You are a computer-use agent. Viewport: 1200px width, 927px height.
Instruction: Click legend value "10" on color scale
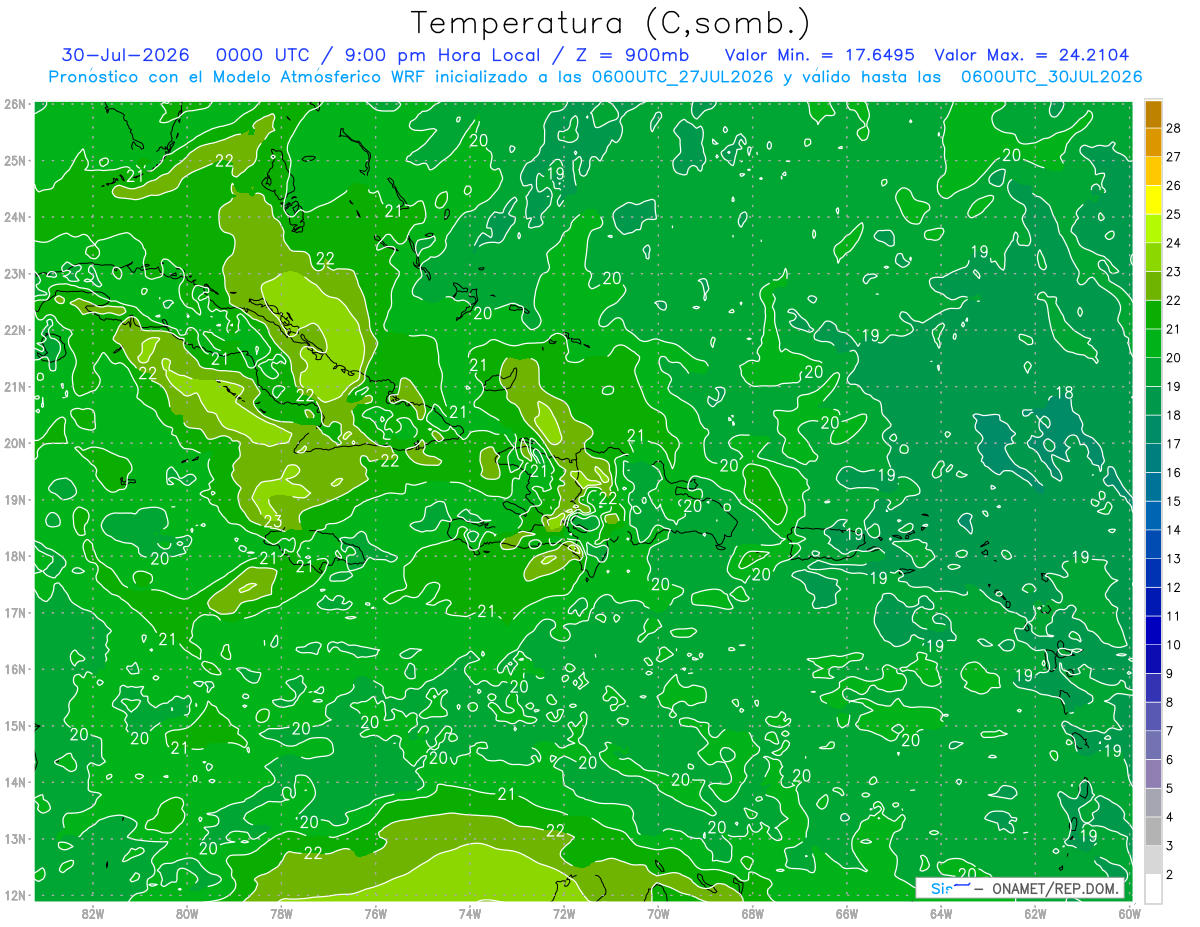pyautogui.click(x=1173, y=644)
